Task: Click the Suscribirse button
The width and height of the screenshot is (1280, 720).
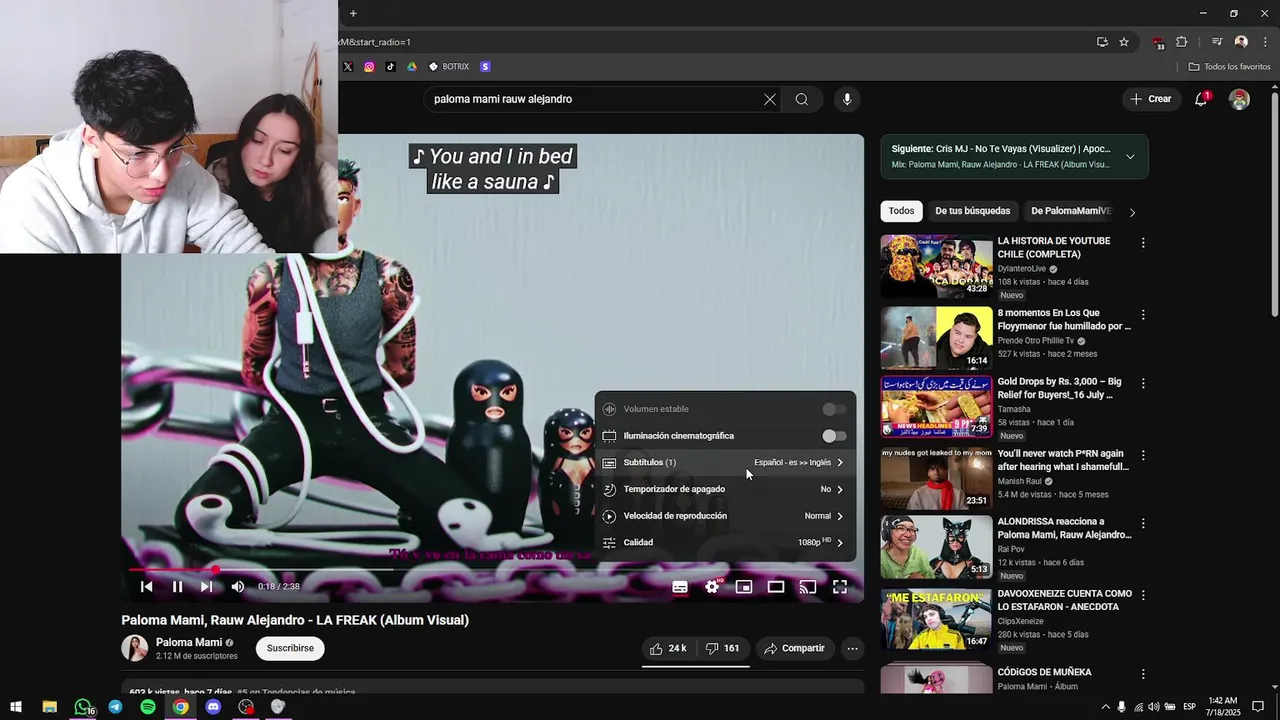Action: [x=290, y=648]
